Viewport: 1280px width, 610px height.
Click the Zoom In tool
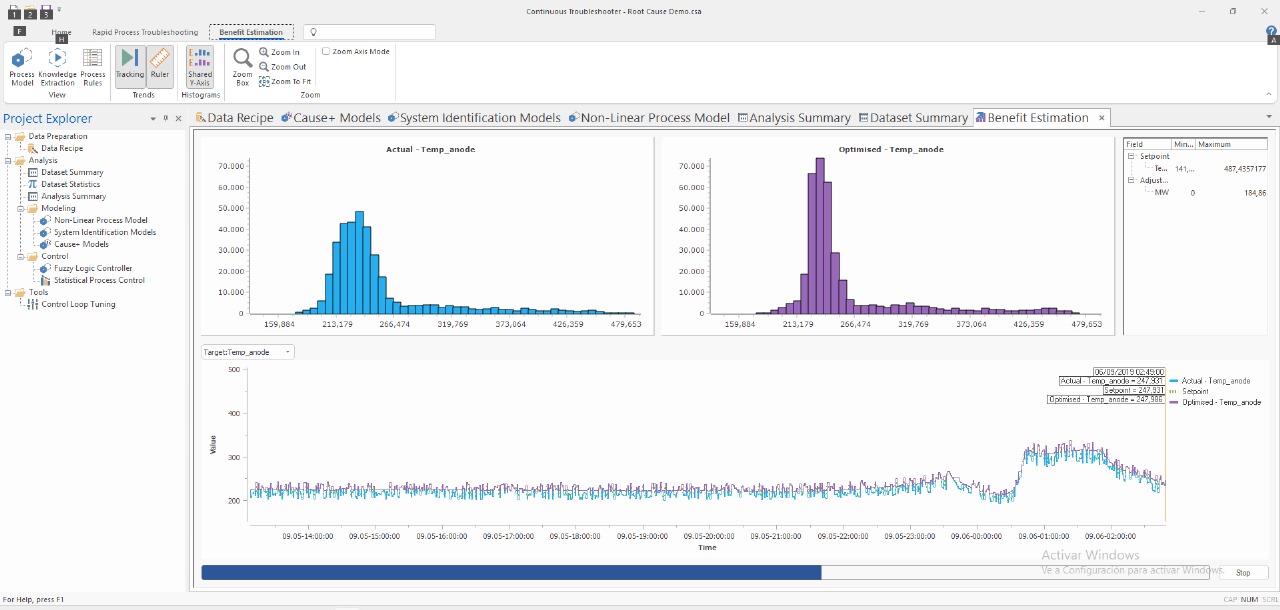pos(279,52)
